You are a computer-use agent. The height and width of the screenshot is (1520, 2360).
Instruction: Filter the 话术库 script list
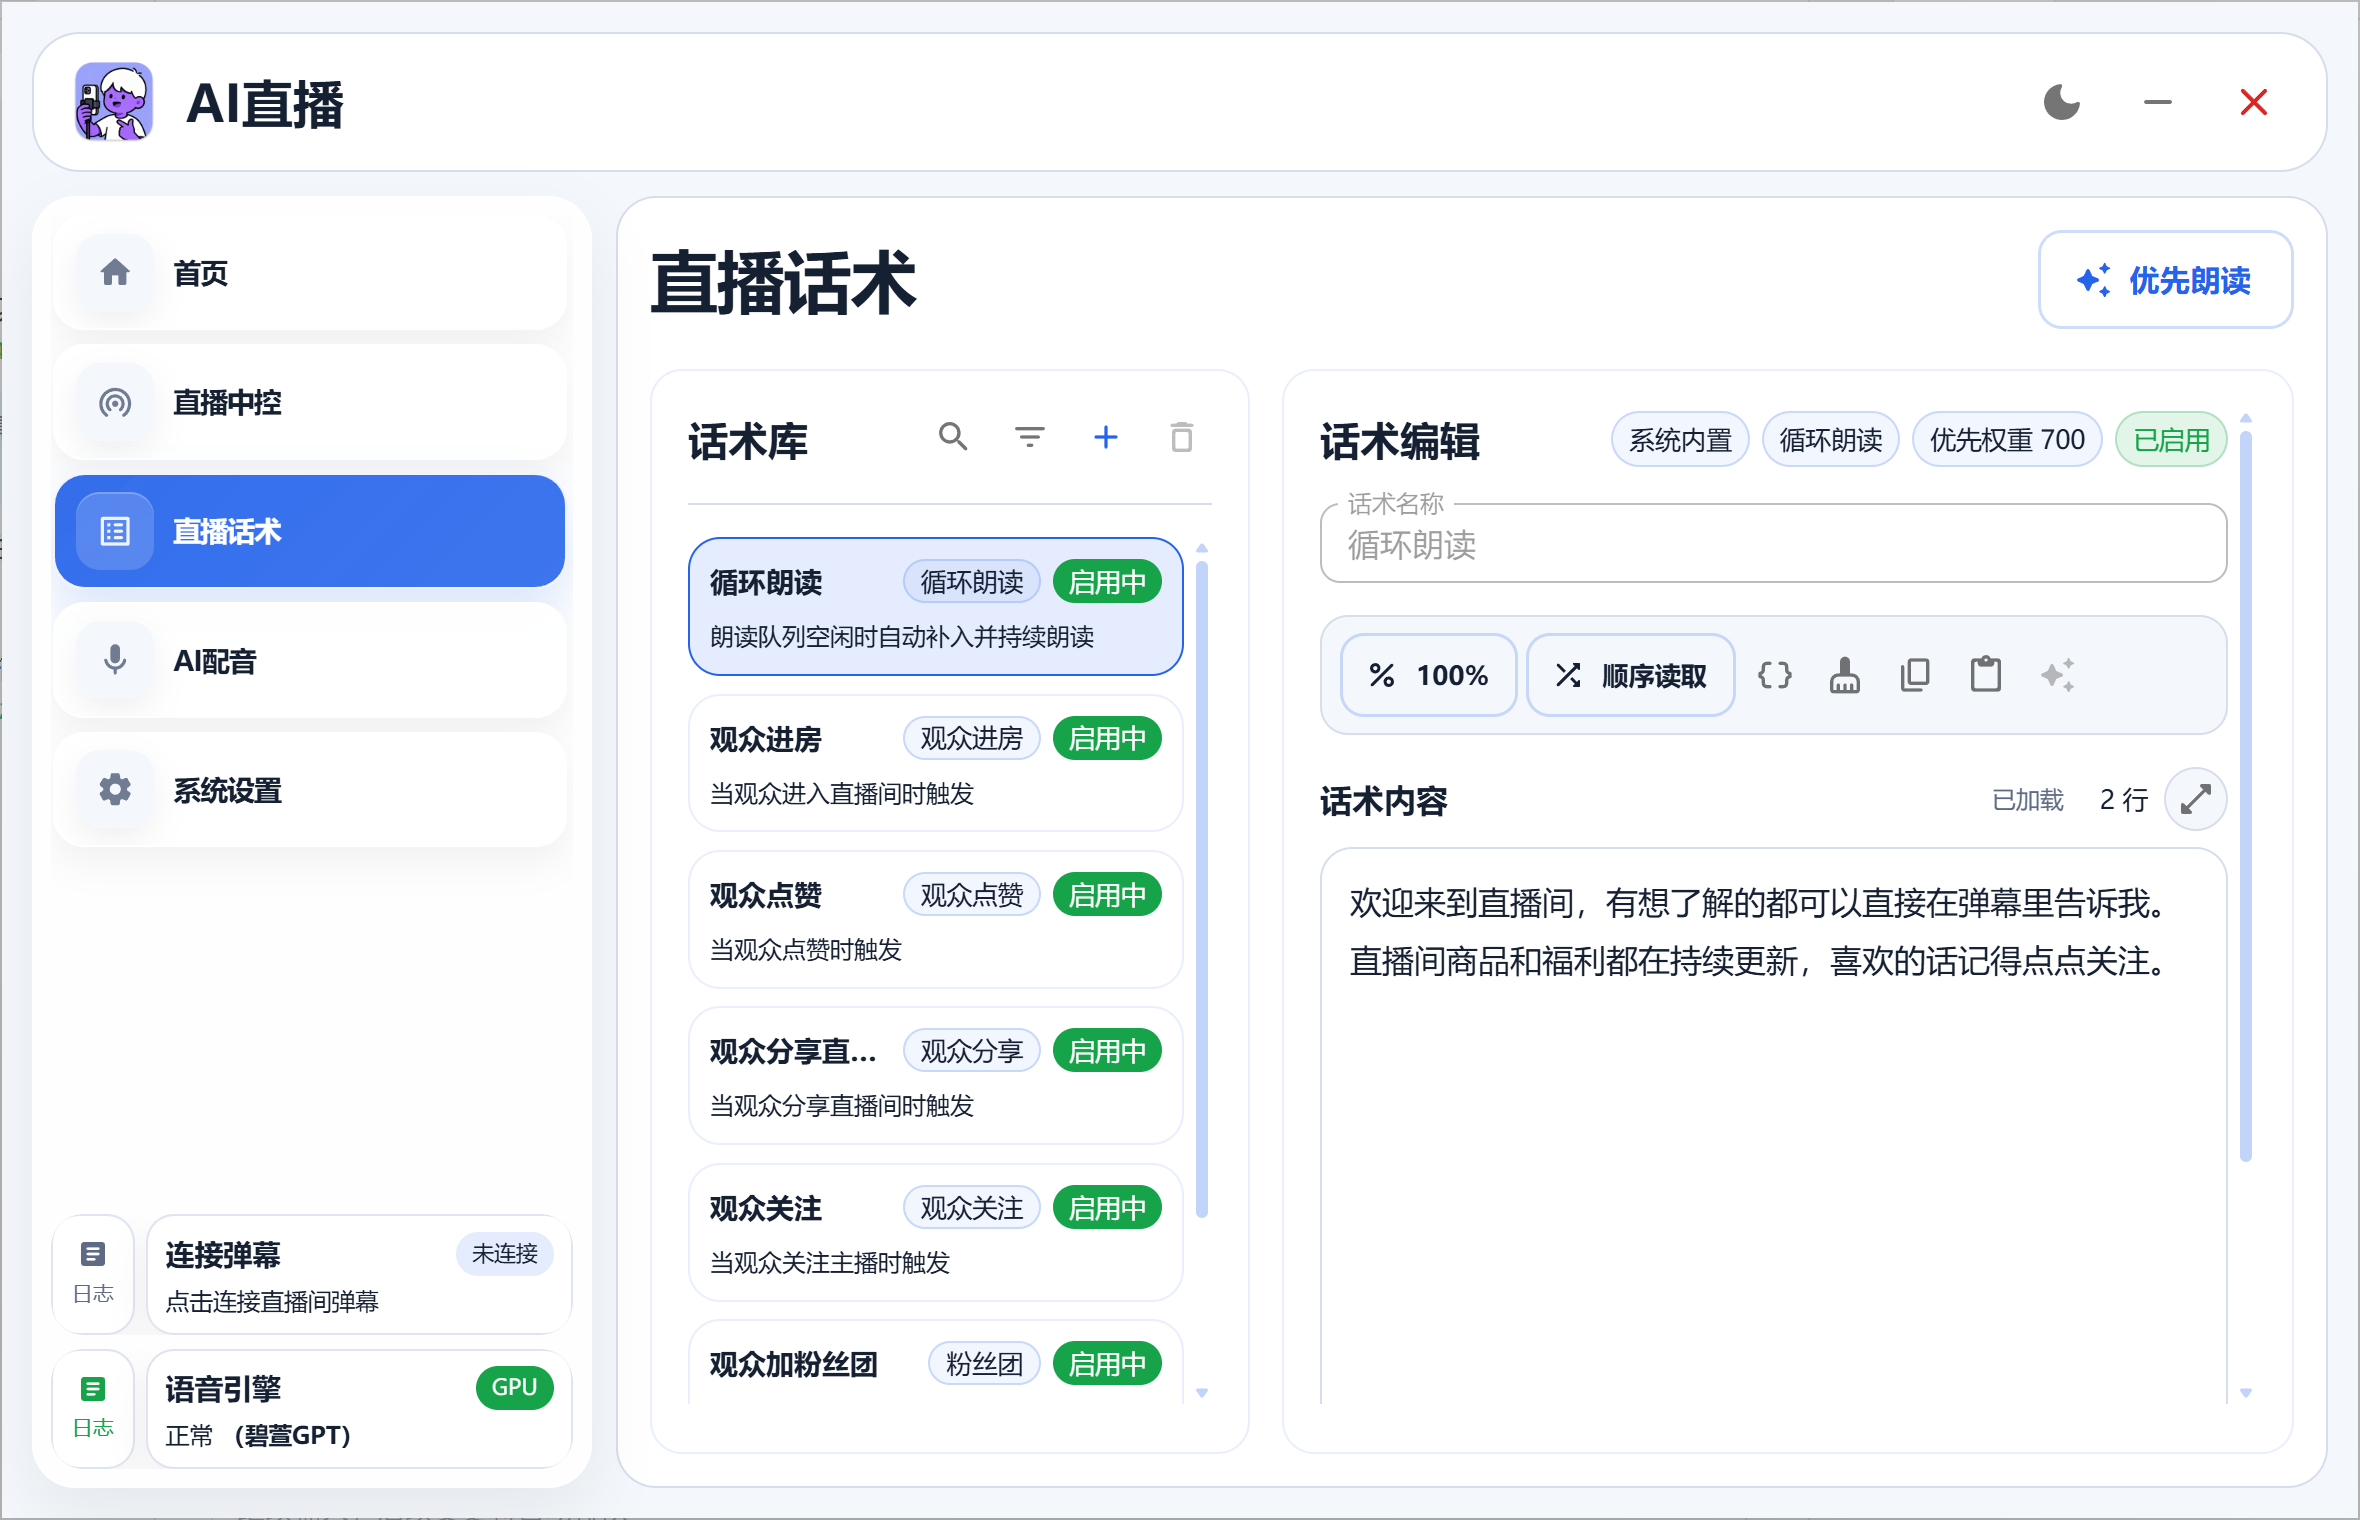coord(1029,437)
